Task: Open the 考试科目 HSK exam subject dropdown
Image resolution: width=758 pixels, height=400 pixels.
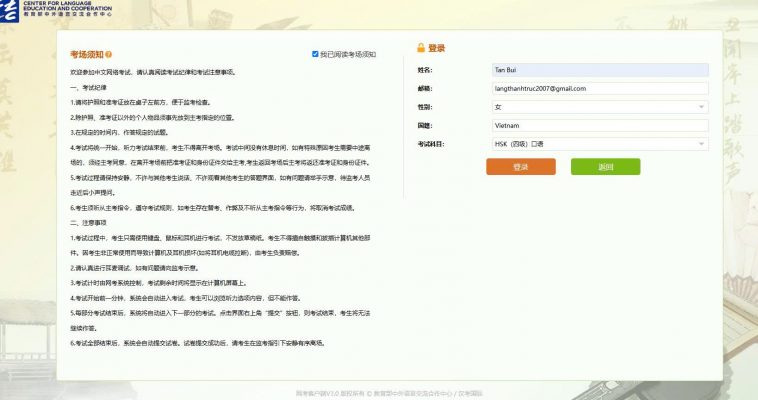Action: (x=600, y=144)
